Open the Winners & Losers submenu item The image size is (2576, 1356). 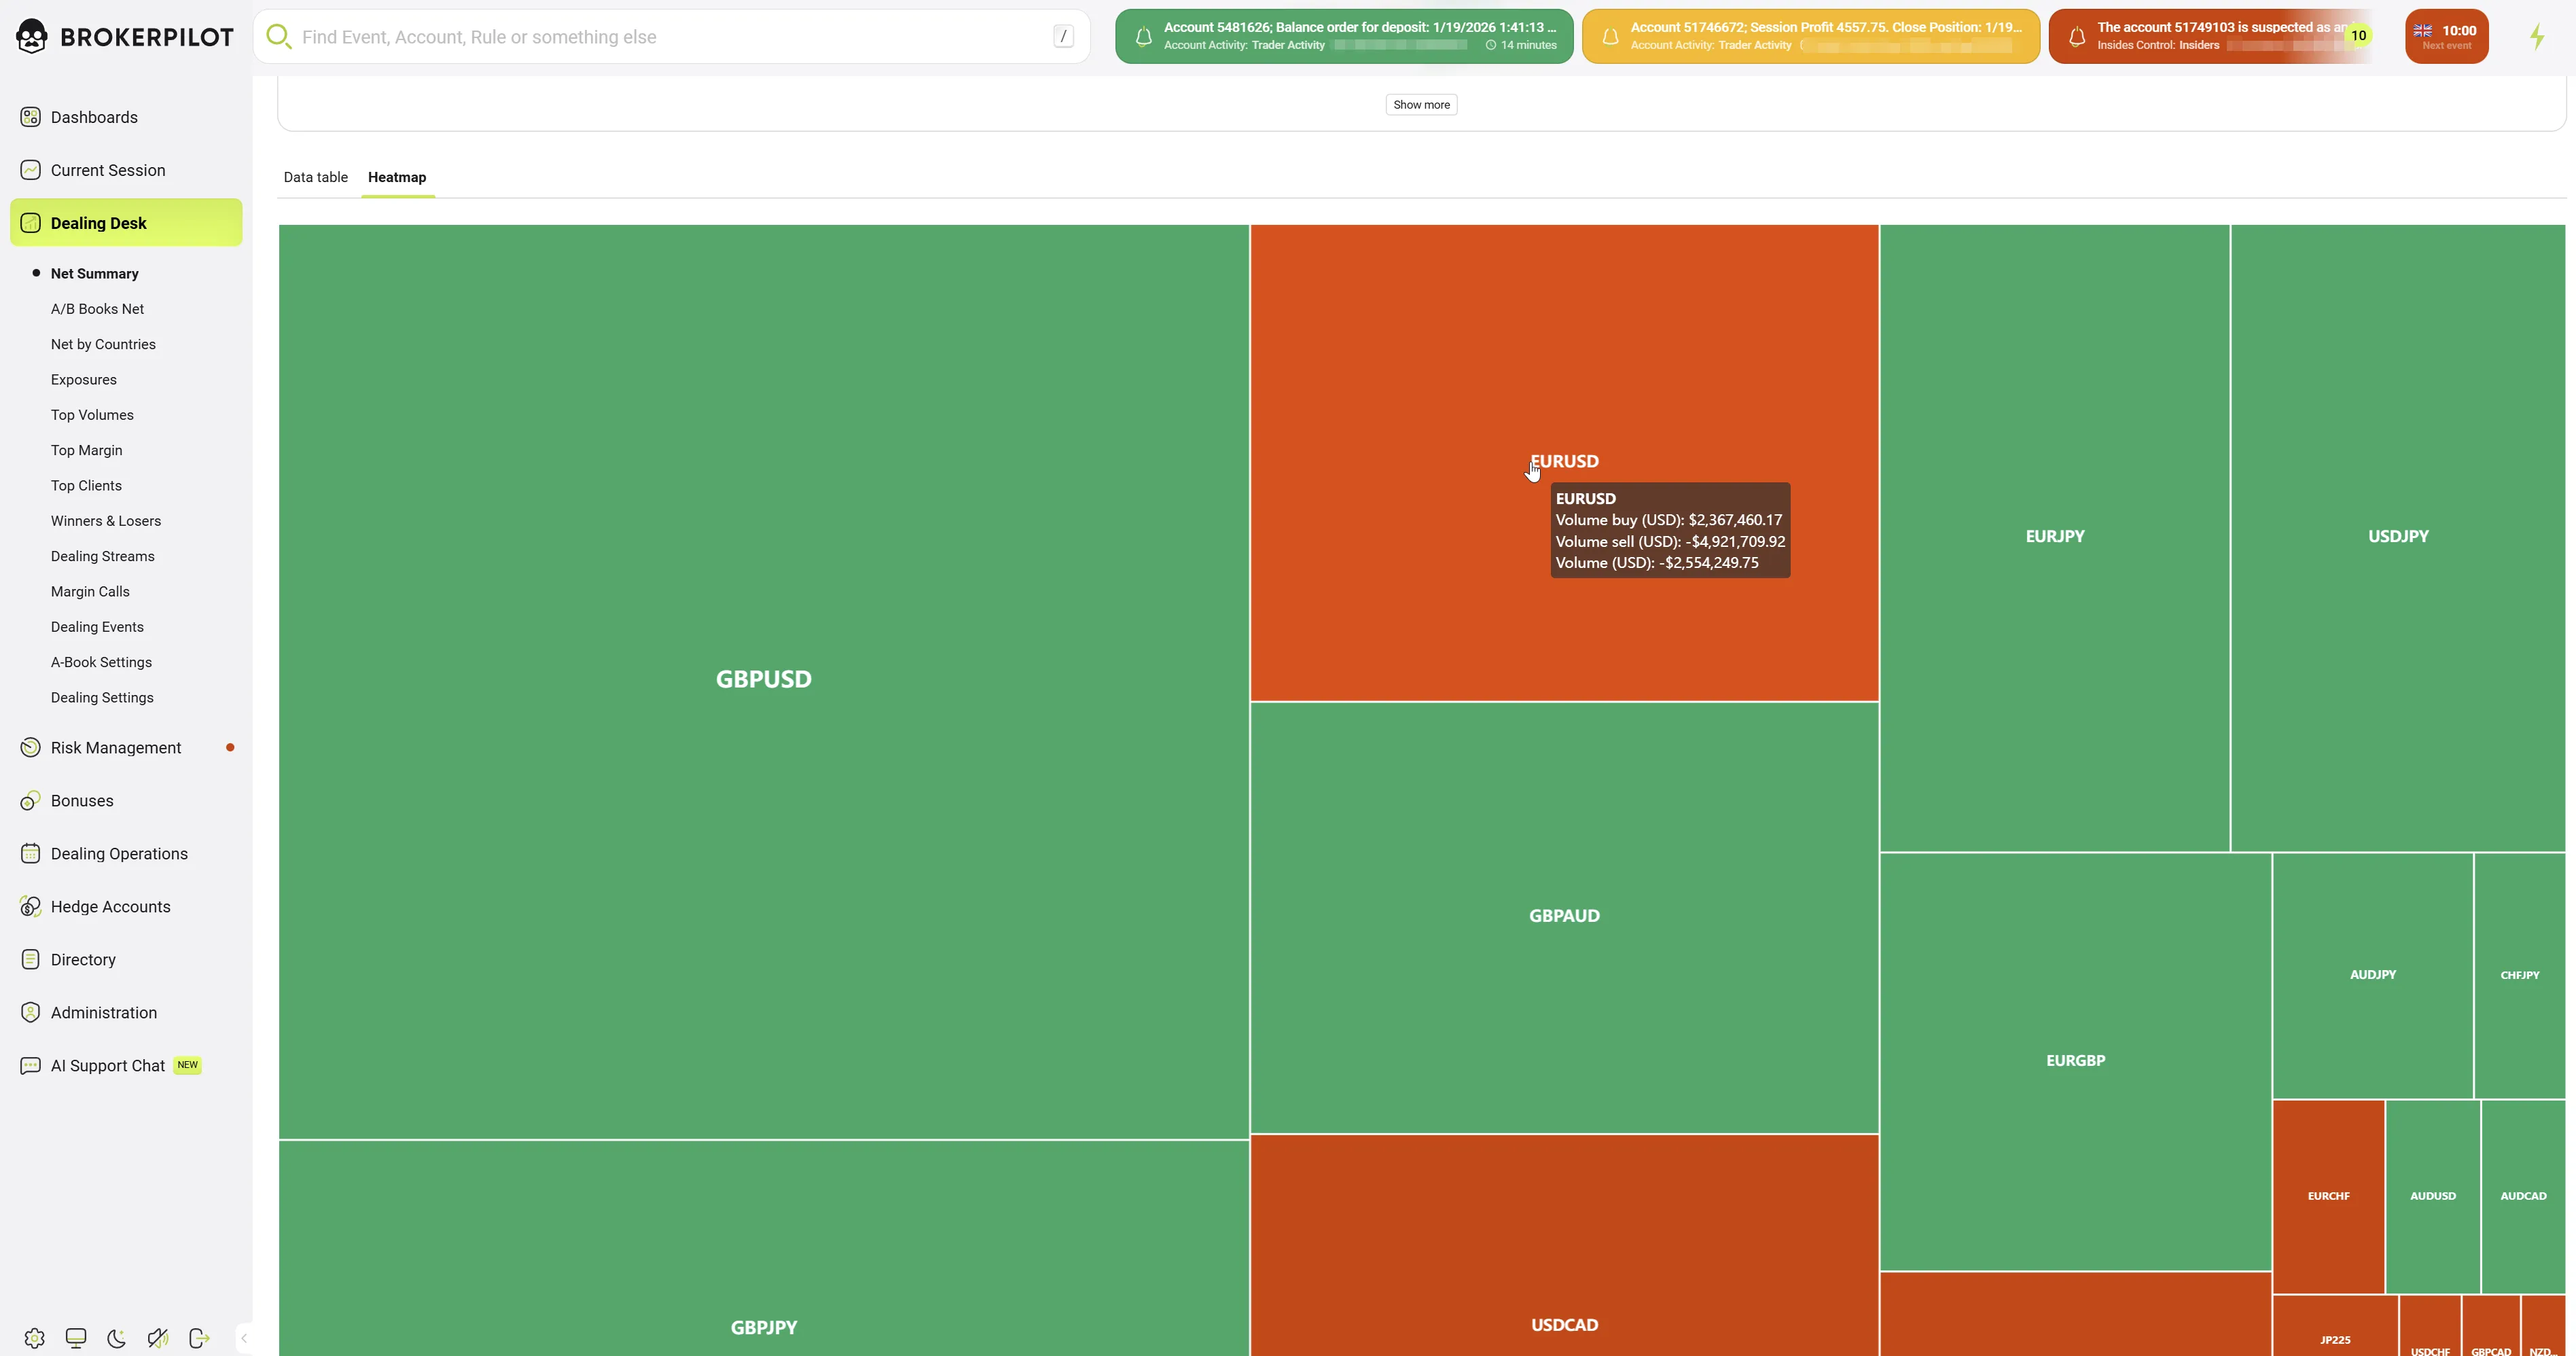[x=106, y=521]
